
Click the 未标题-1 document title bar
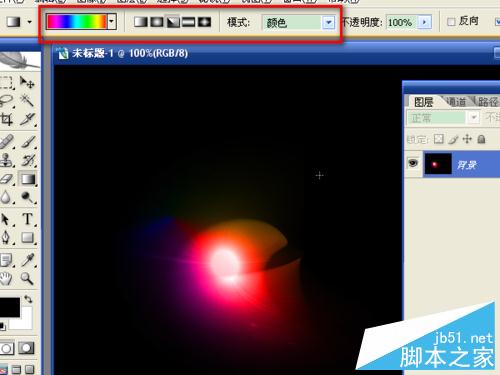(277, 53)
